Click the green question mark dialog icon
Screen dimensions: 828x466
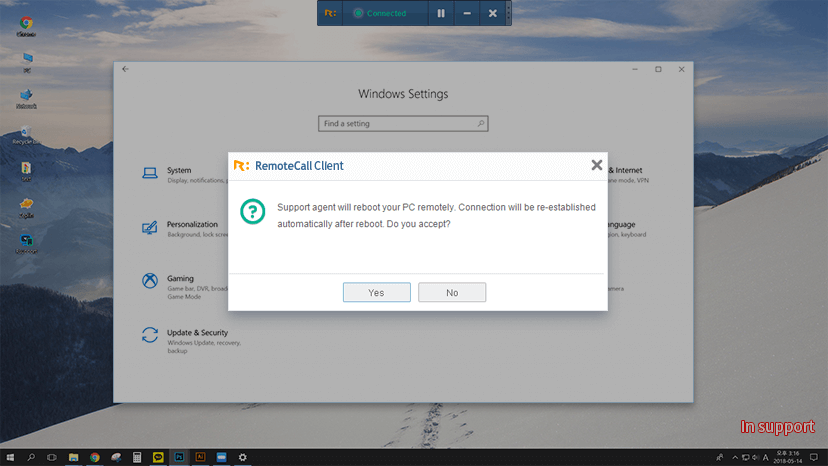[252, 211]
